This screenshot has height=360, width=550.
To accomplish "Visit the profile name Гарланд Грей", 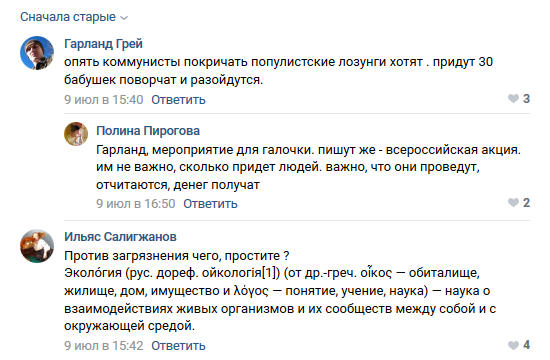I will click(103, 44).
